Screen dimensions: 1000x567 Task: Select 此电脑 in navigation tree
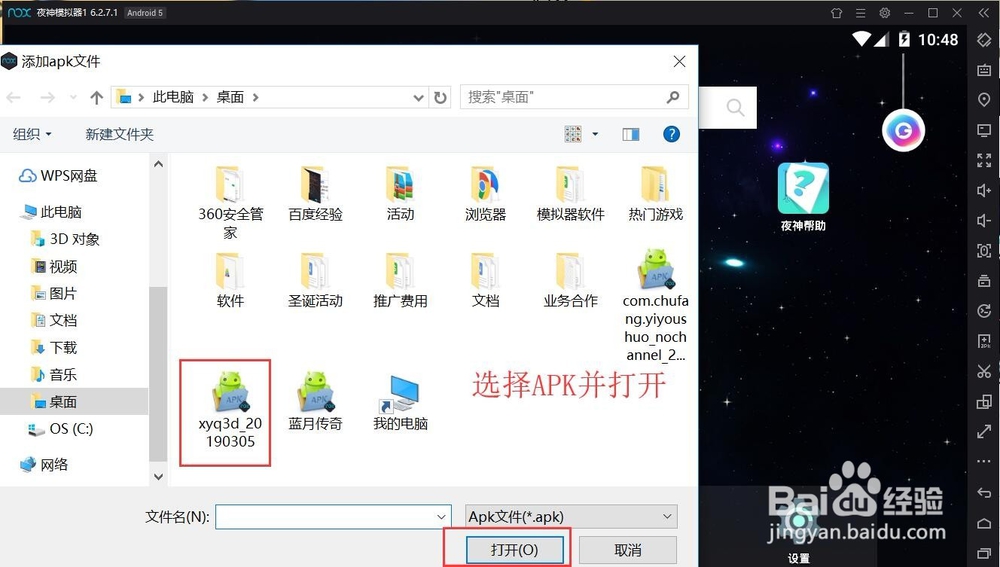click(x=52, y=211)
